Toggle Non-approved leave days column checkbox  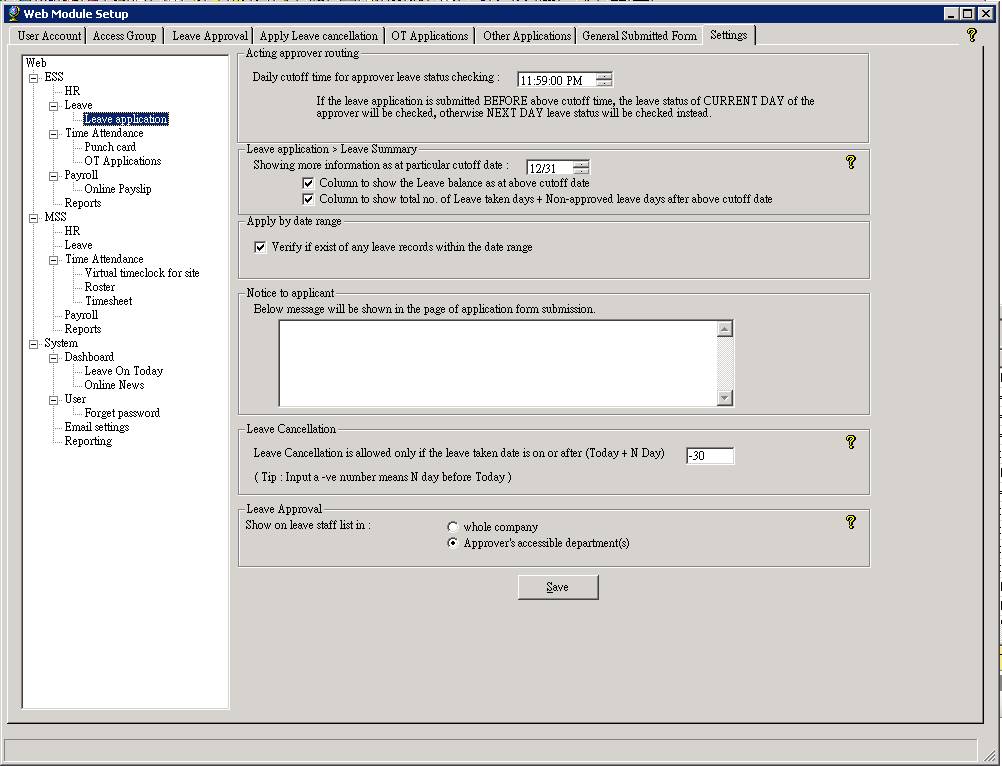pyautogui.click(x=309, y=199)
